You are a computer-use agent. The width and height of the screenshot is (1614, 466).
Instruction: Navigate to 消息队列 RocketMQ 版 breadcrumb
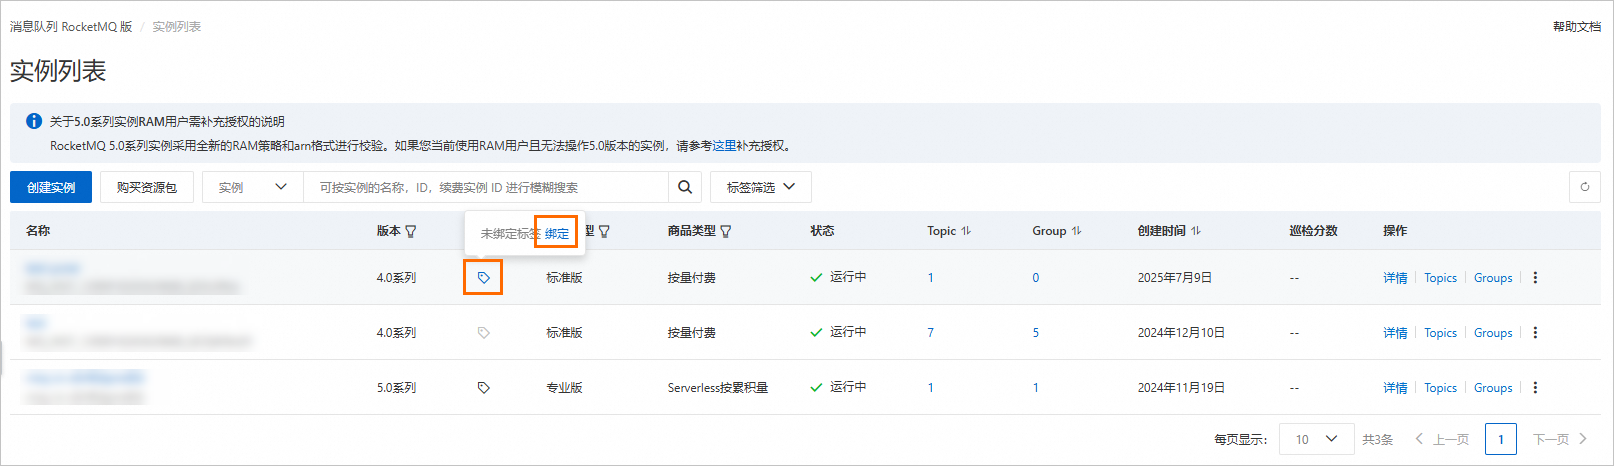71,27
